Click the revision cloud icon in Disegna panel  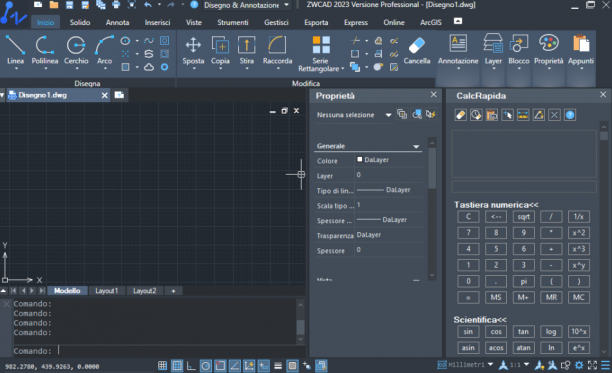[x=149, y=67]
